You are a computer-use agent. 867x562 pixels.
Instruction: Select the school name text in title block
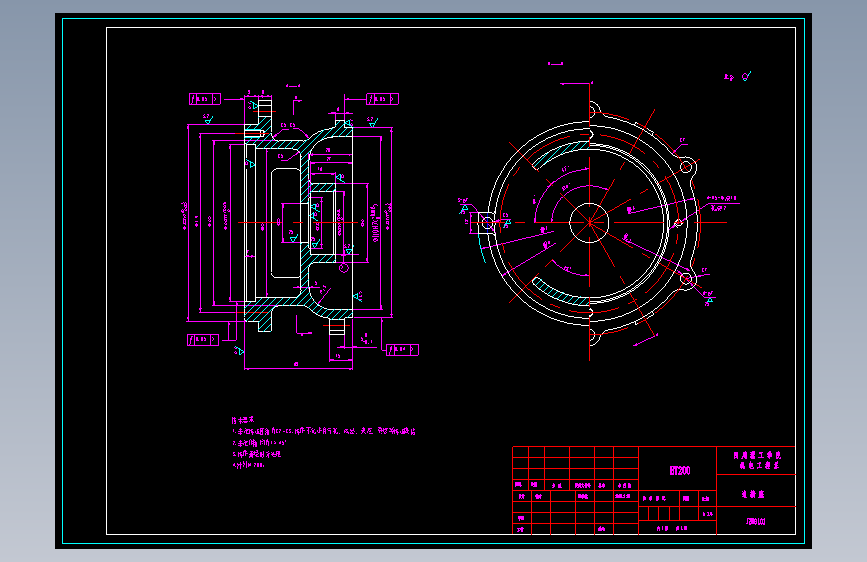pos(757,460)
